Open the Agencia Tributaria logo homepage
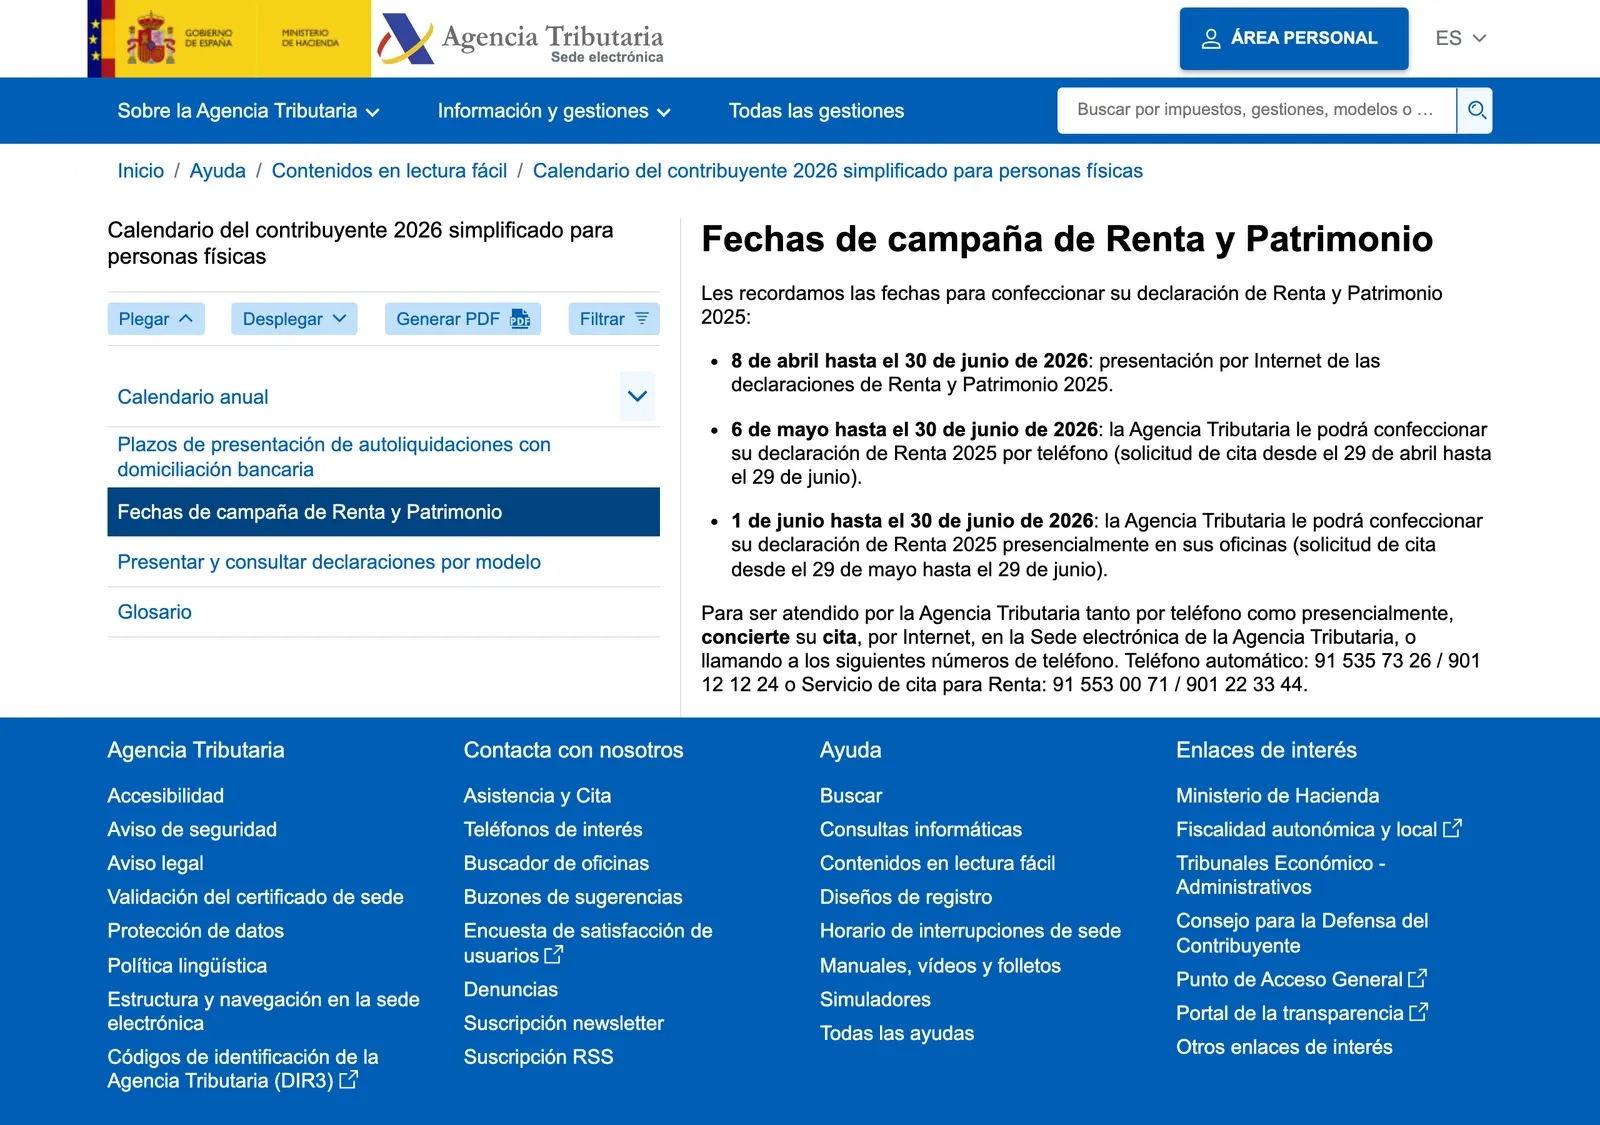This screenshot has height=1125, width=1600. (x=520, y=39)
